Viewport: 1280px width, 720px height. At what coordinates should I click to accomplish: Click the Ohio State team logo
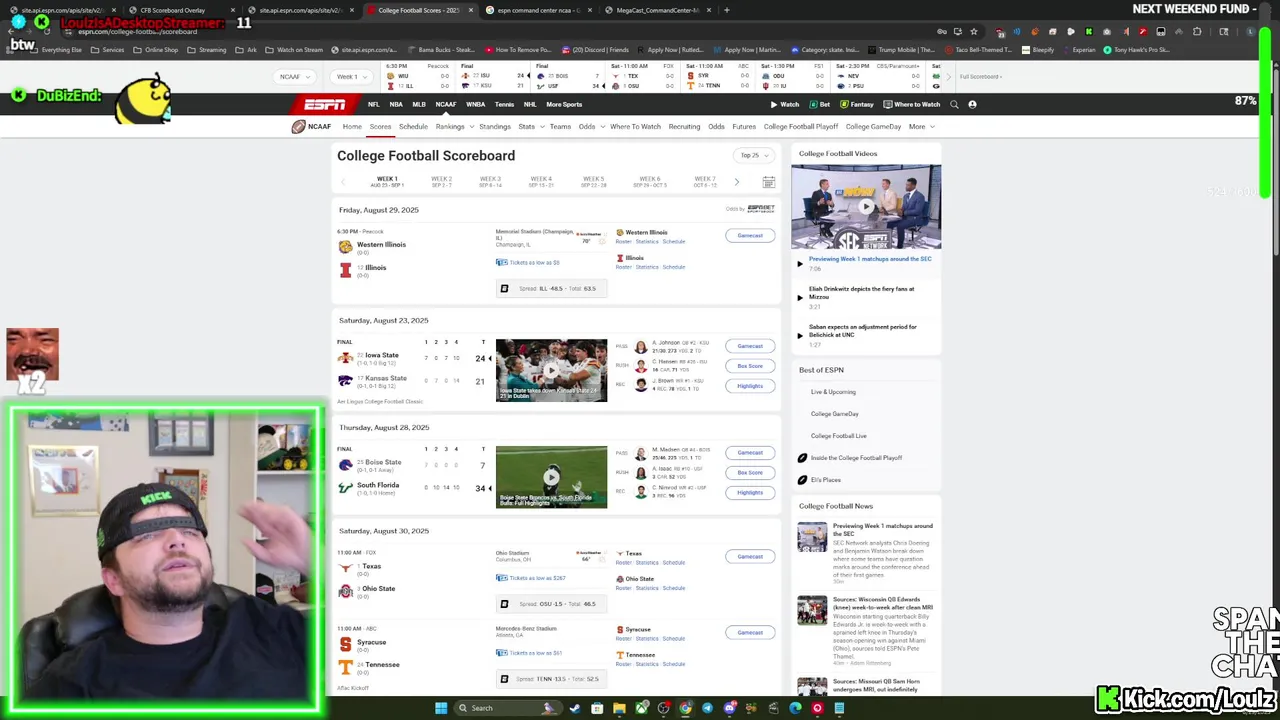coord(345,591)
